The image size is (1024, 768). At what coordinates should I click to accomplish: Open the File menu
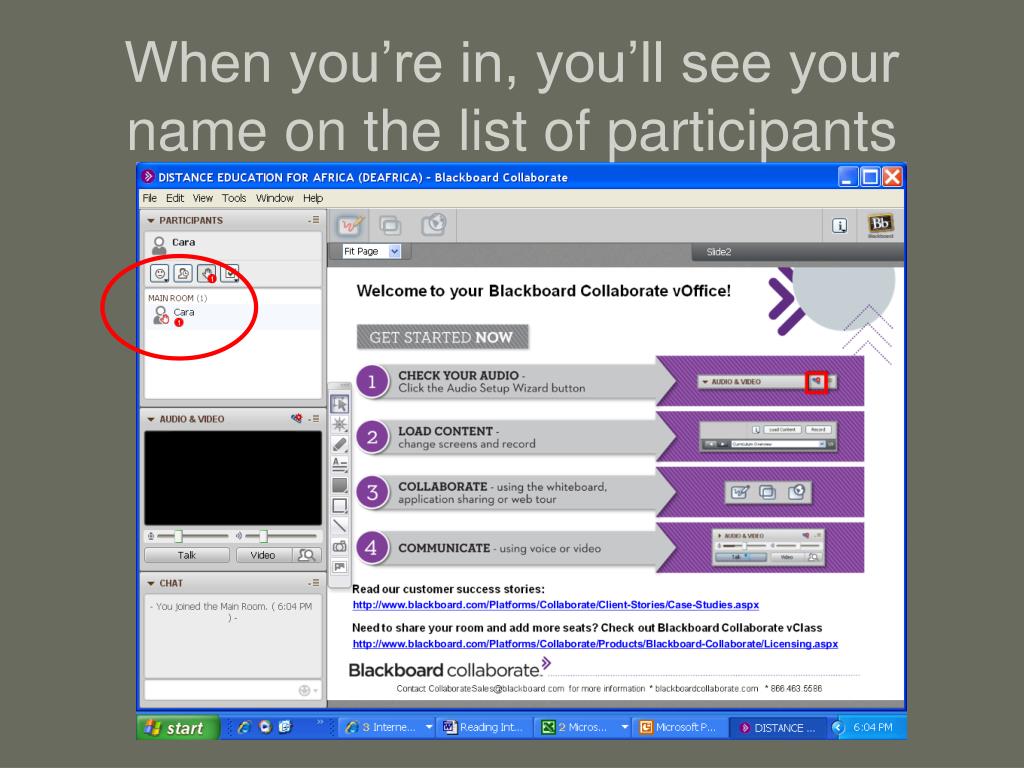pos(150,198)
